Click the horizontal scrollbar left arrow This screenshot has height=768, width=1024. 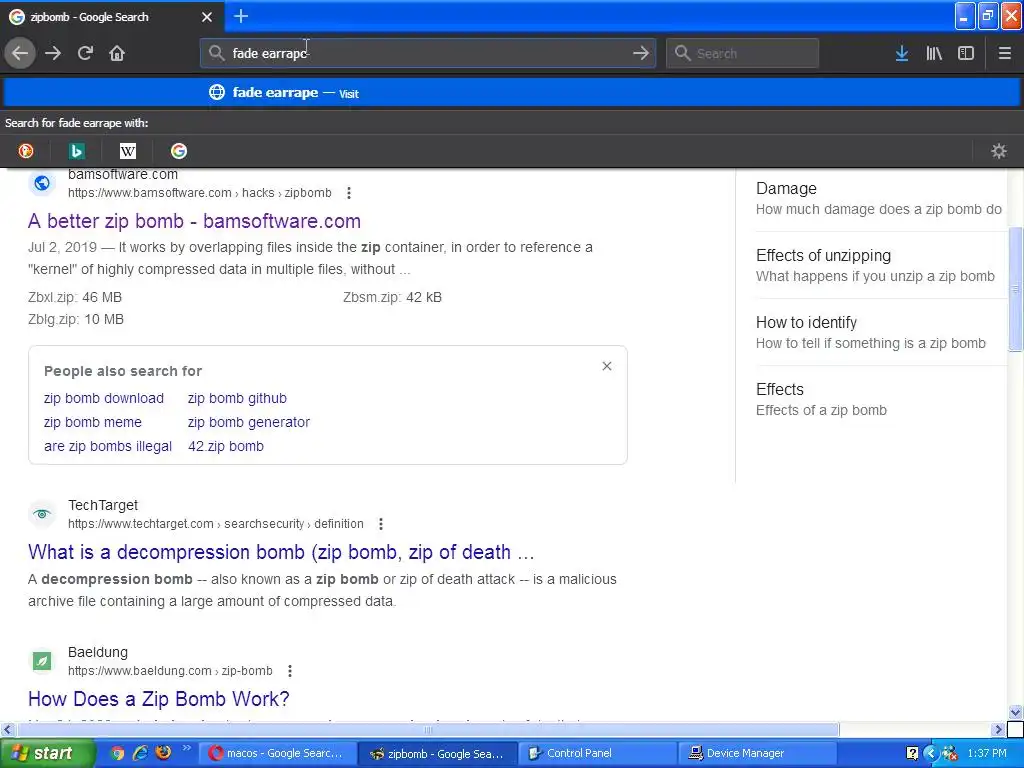click(x=7, y=729)
